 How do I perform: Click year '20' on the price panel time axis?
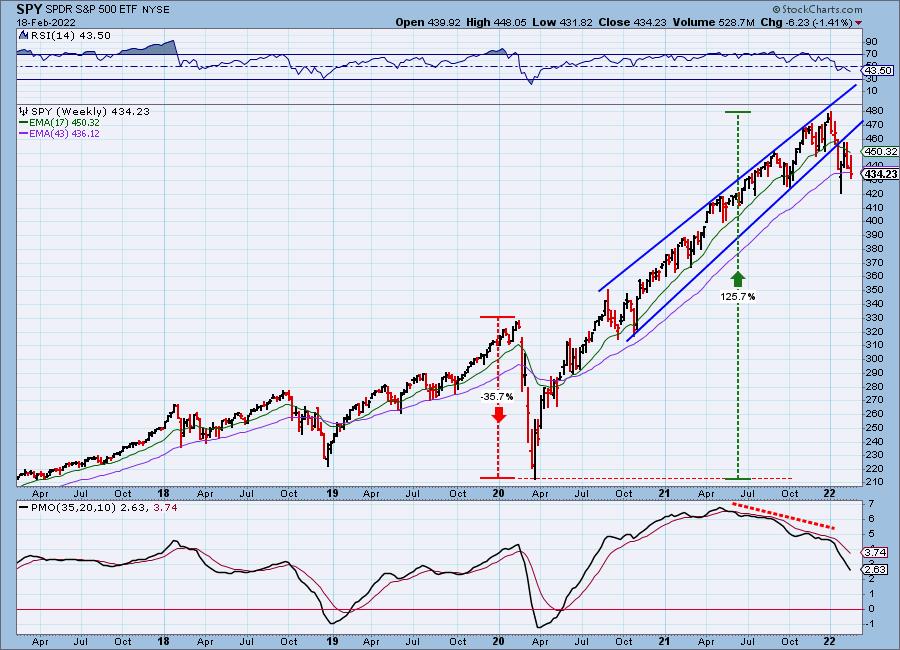(x=498, y=493)
